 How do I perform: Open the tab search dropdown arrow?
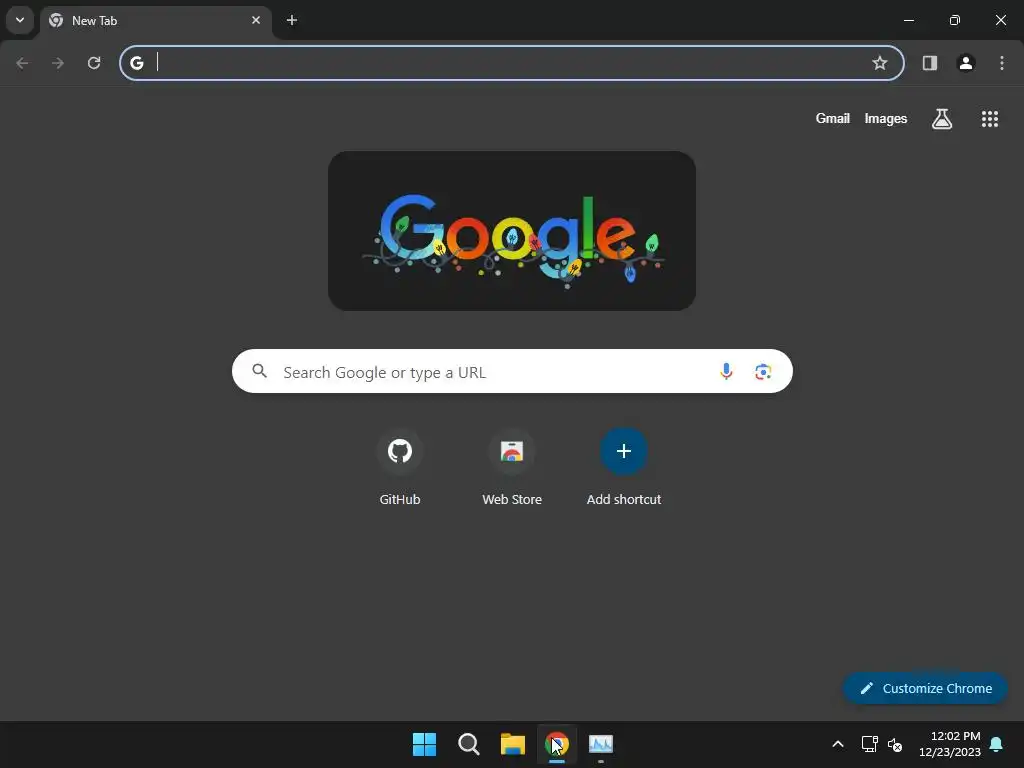pos(20,20)
